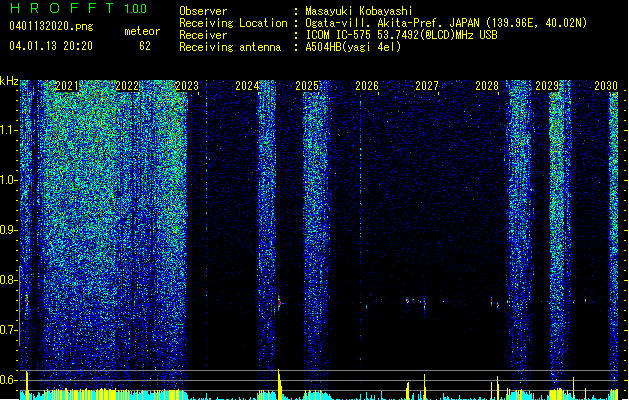The width and height of the screenshot is (629, 400).
Task: Click the 2029 time marker
Action: [547, 86]
